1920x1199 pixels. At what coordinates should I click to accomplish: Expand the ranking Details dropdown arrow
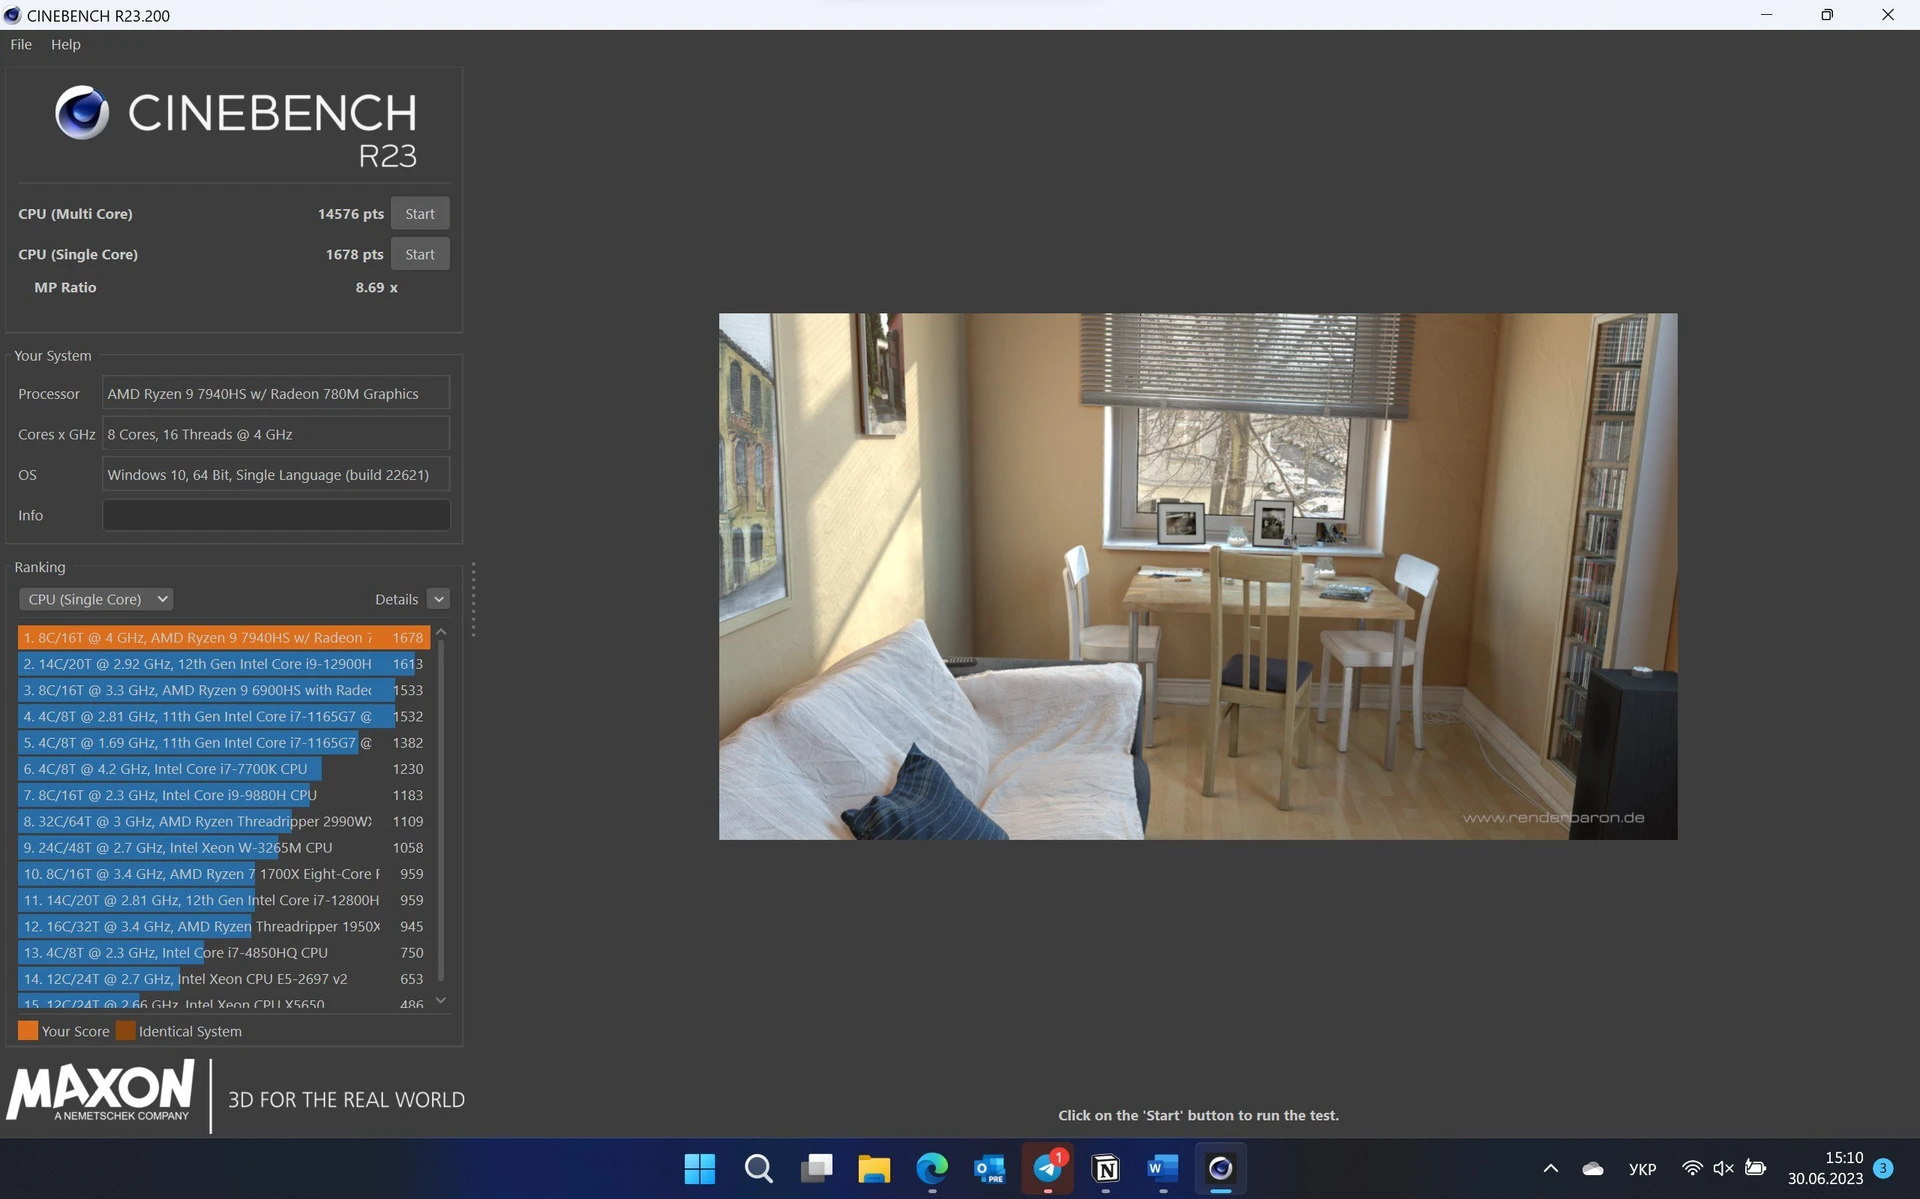tap(438, 599)
